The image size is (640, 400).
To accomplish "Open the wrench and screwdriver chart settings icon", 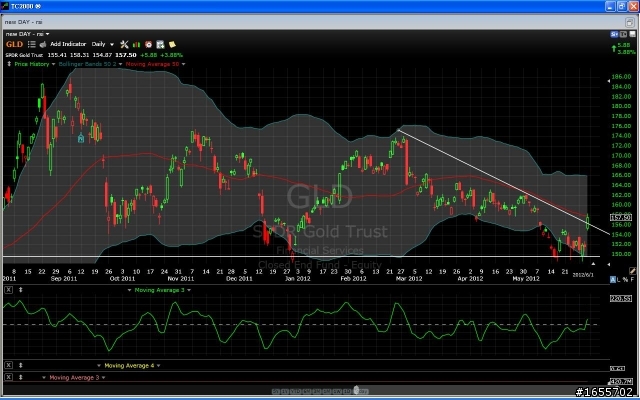I will [124, 44].
